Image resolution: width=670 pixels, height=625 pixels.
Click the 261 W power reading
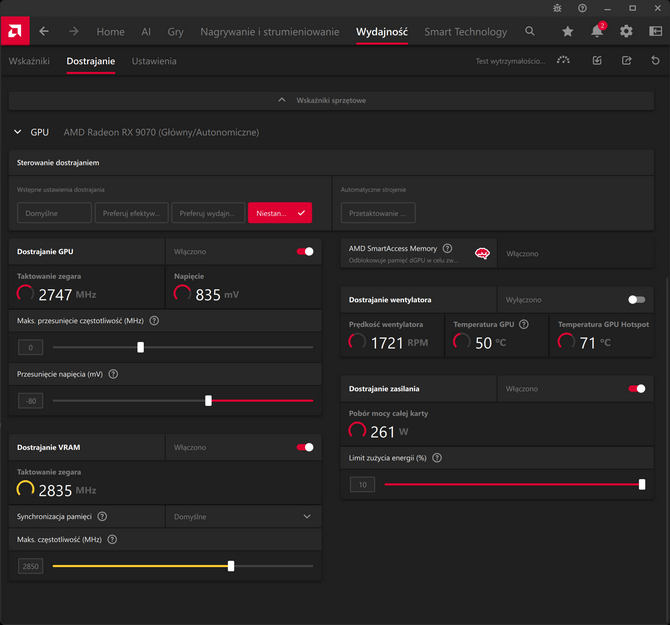[x=389, y=432]
